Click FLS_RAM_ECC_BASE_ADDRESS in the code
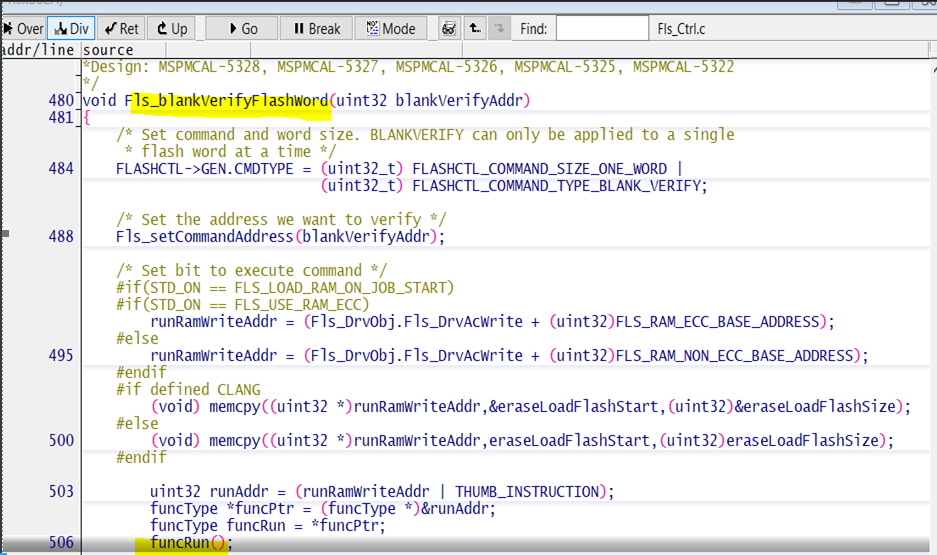 click(718, 321)
